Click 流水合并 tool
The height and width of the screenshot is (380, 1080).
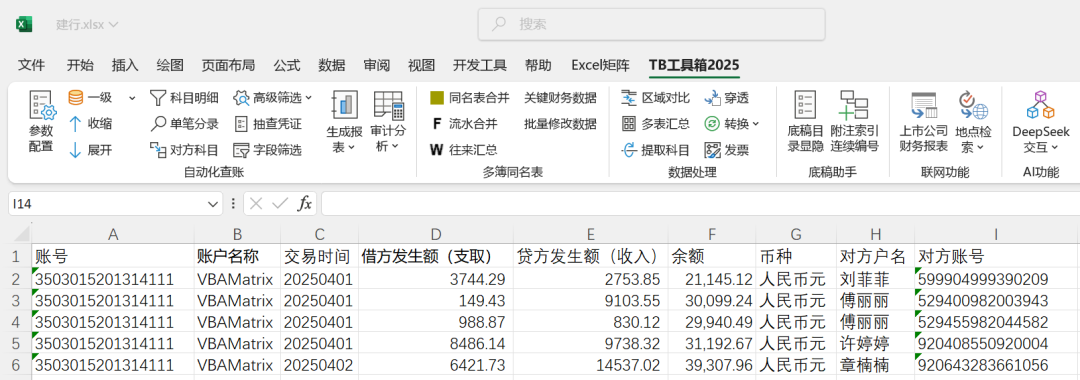tap(464, 124)
